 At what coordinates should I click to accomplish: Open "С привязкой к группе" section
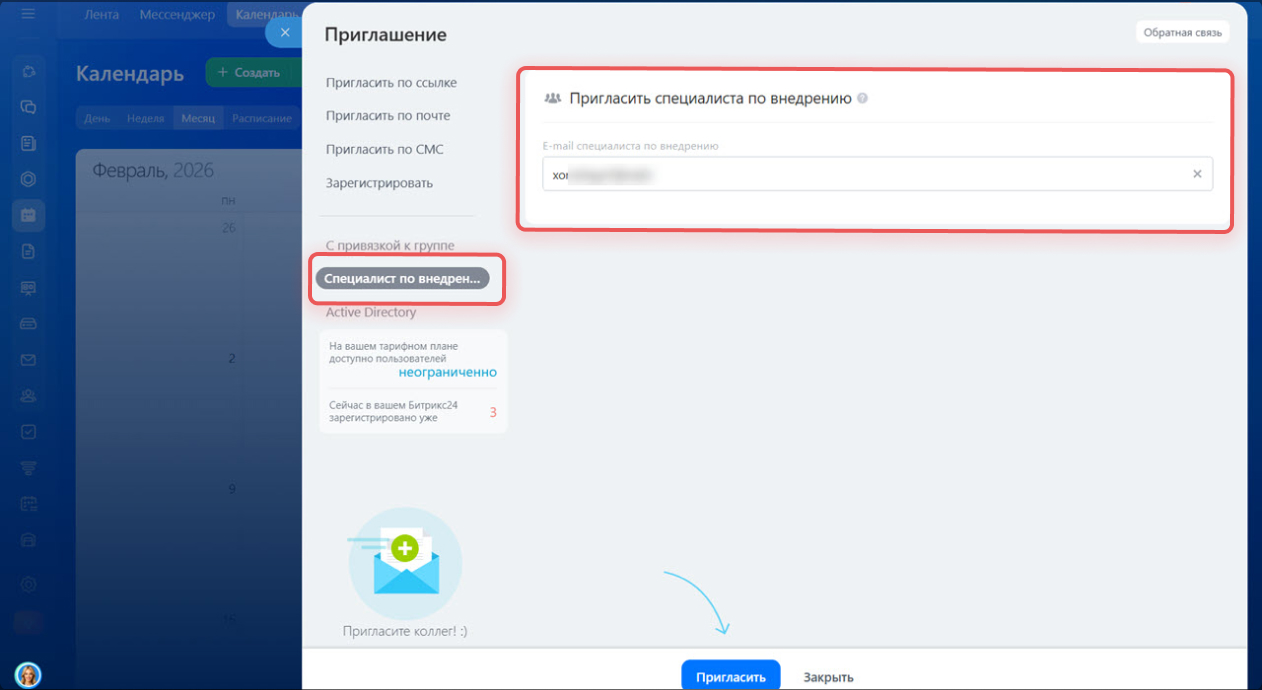pos(390,245)
